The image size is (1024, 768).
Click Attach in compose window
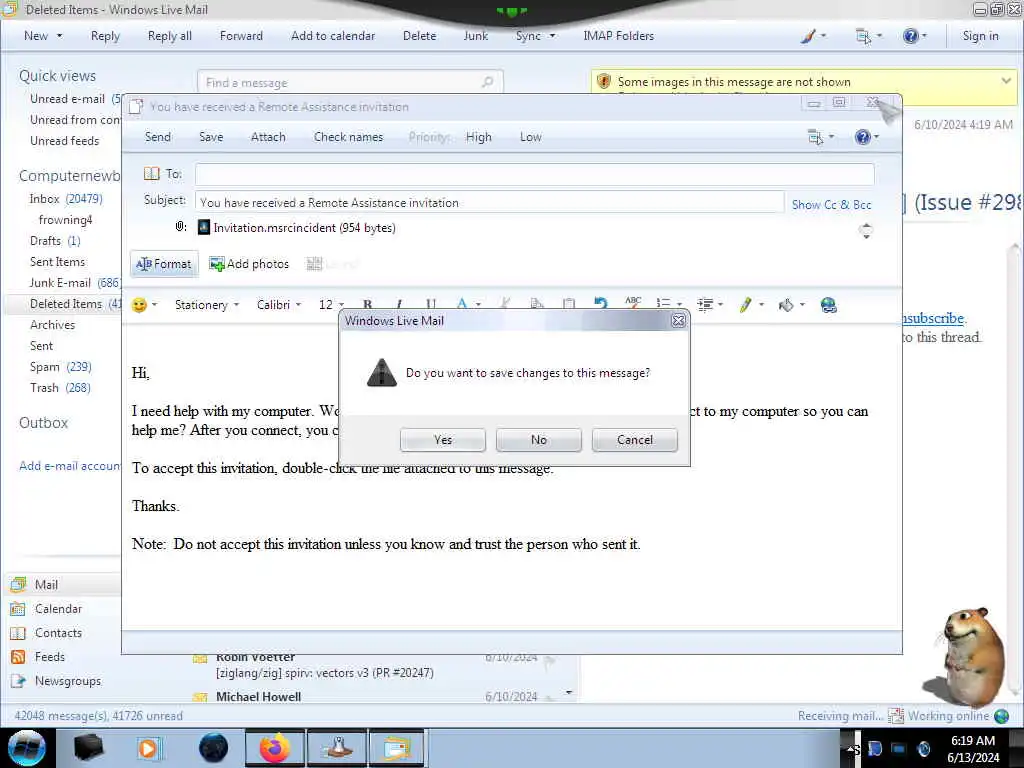[268, 137]
